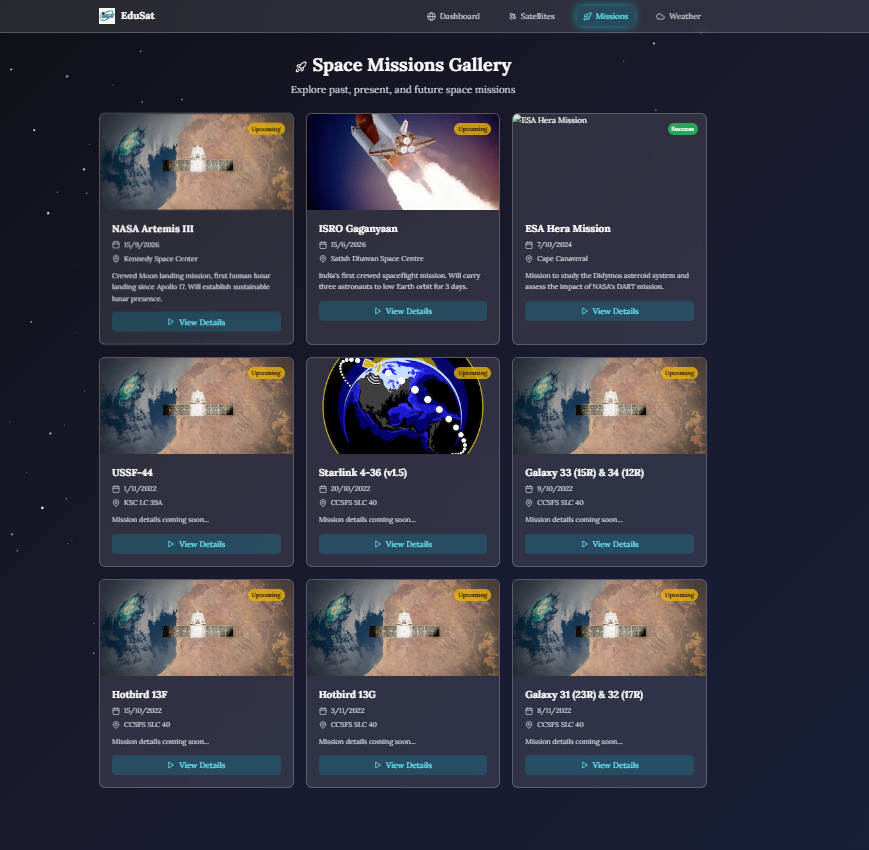The image size is (869, 850).
Task: Open the Galaxy 31 & 32 thumbnail image
Action: 609,628
